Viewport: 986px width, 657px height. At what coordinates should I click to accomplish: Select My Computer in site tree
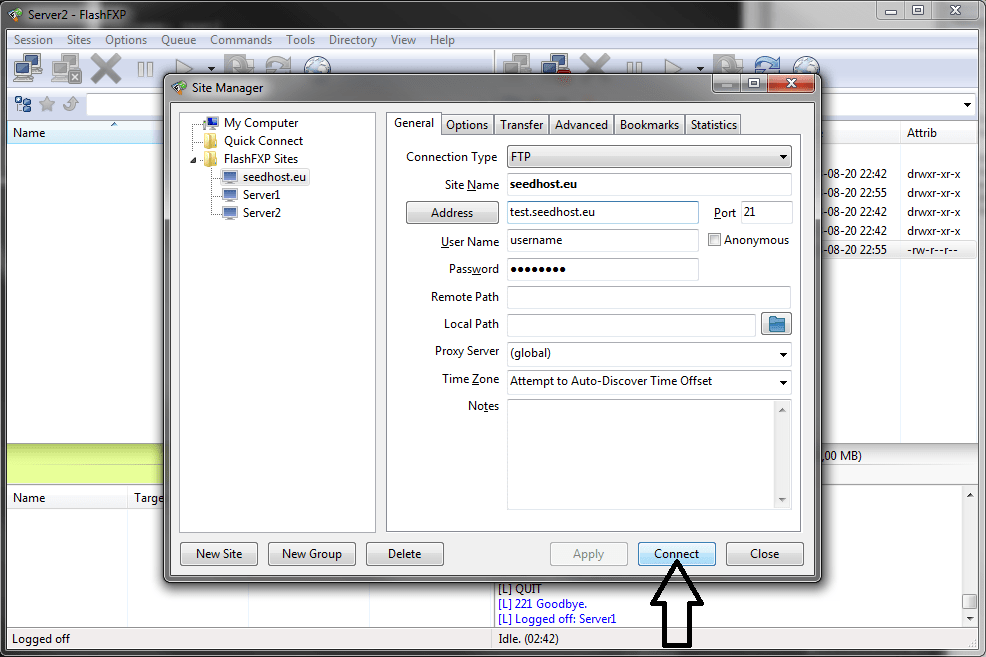[x=261, y=123]
